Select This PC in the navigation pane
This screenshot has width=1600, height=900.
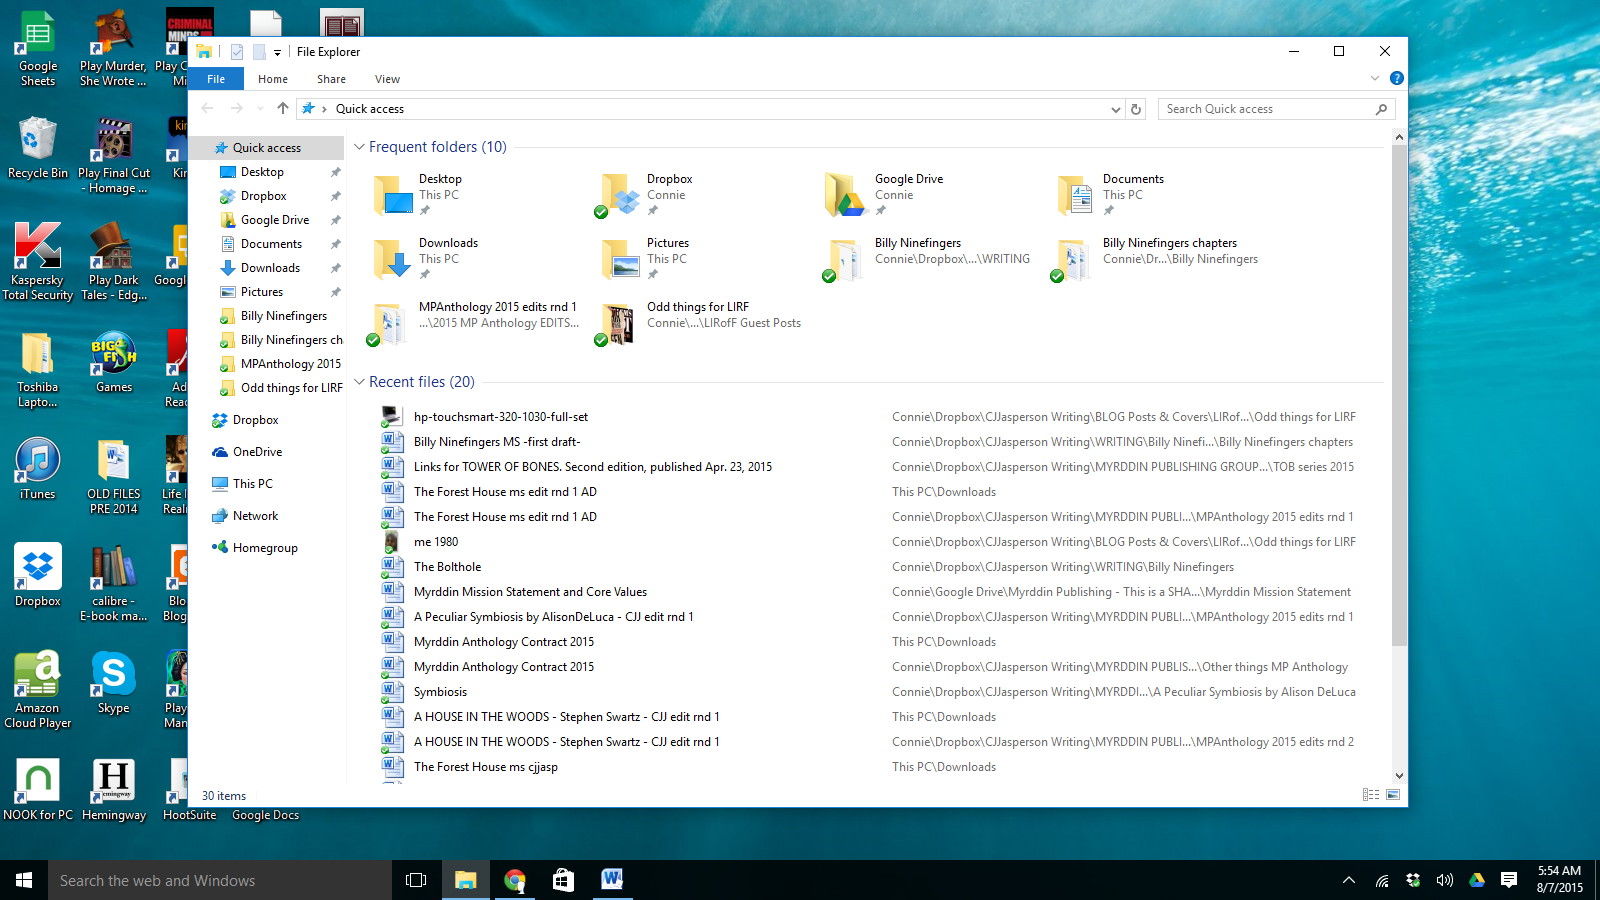click(252, 484)
